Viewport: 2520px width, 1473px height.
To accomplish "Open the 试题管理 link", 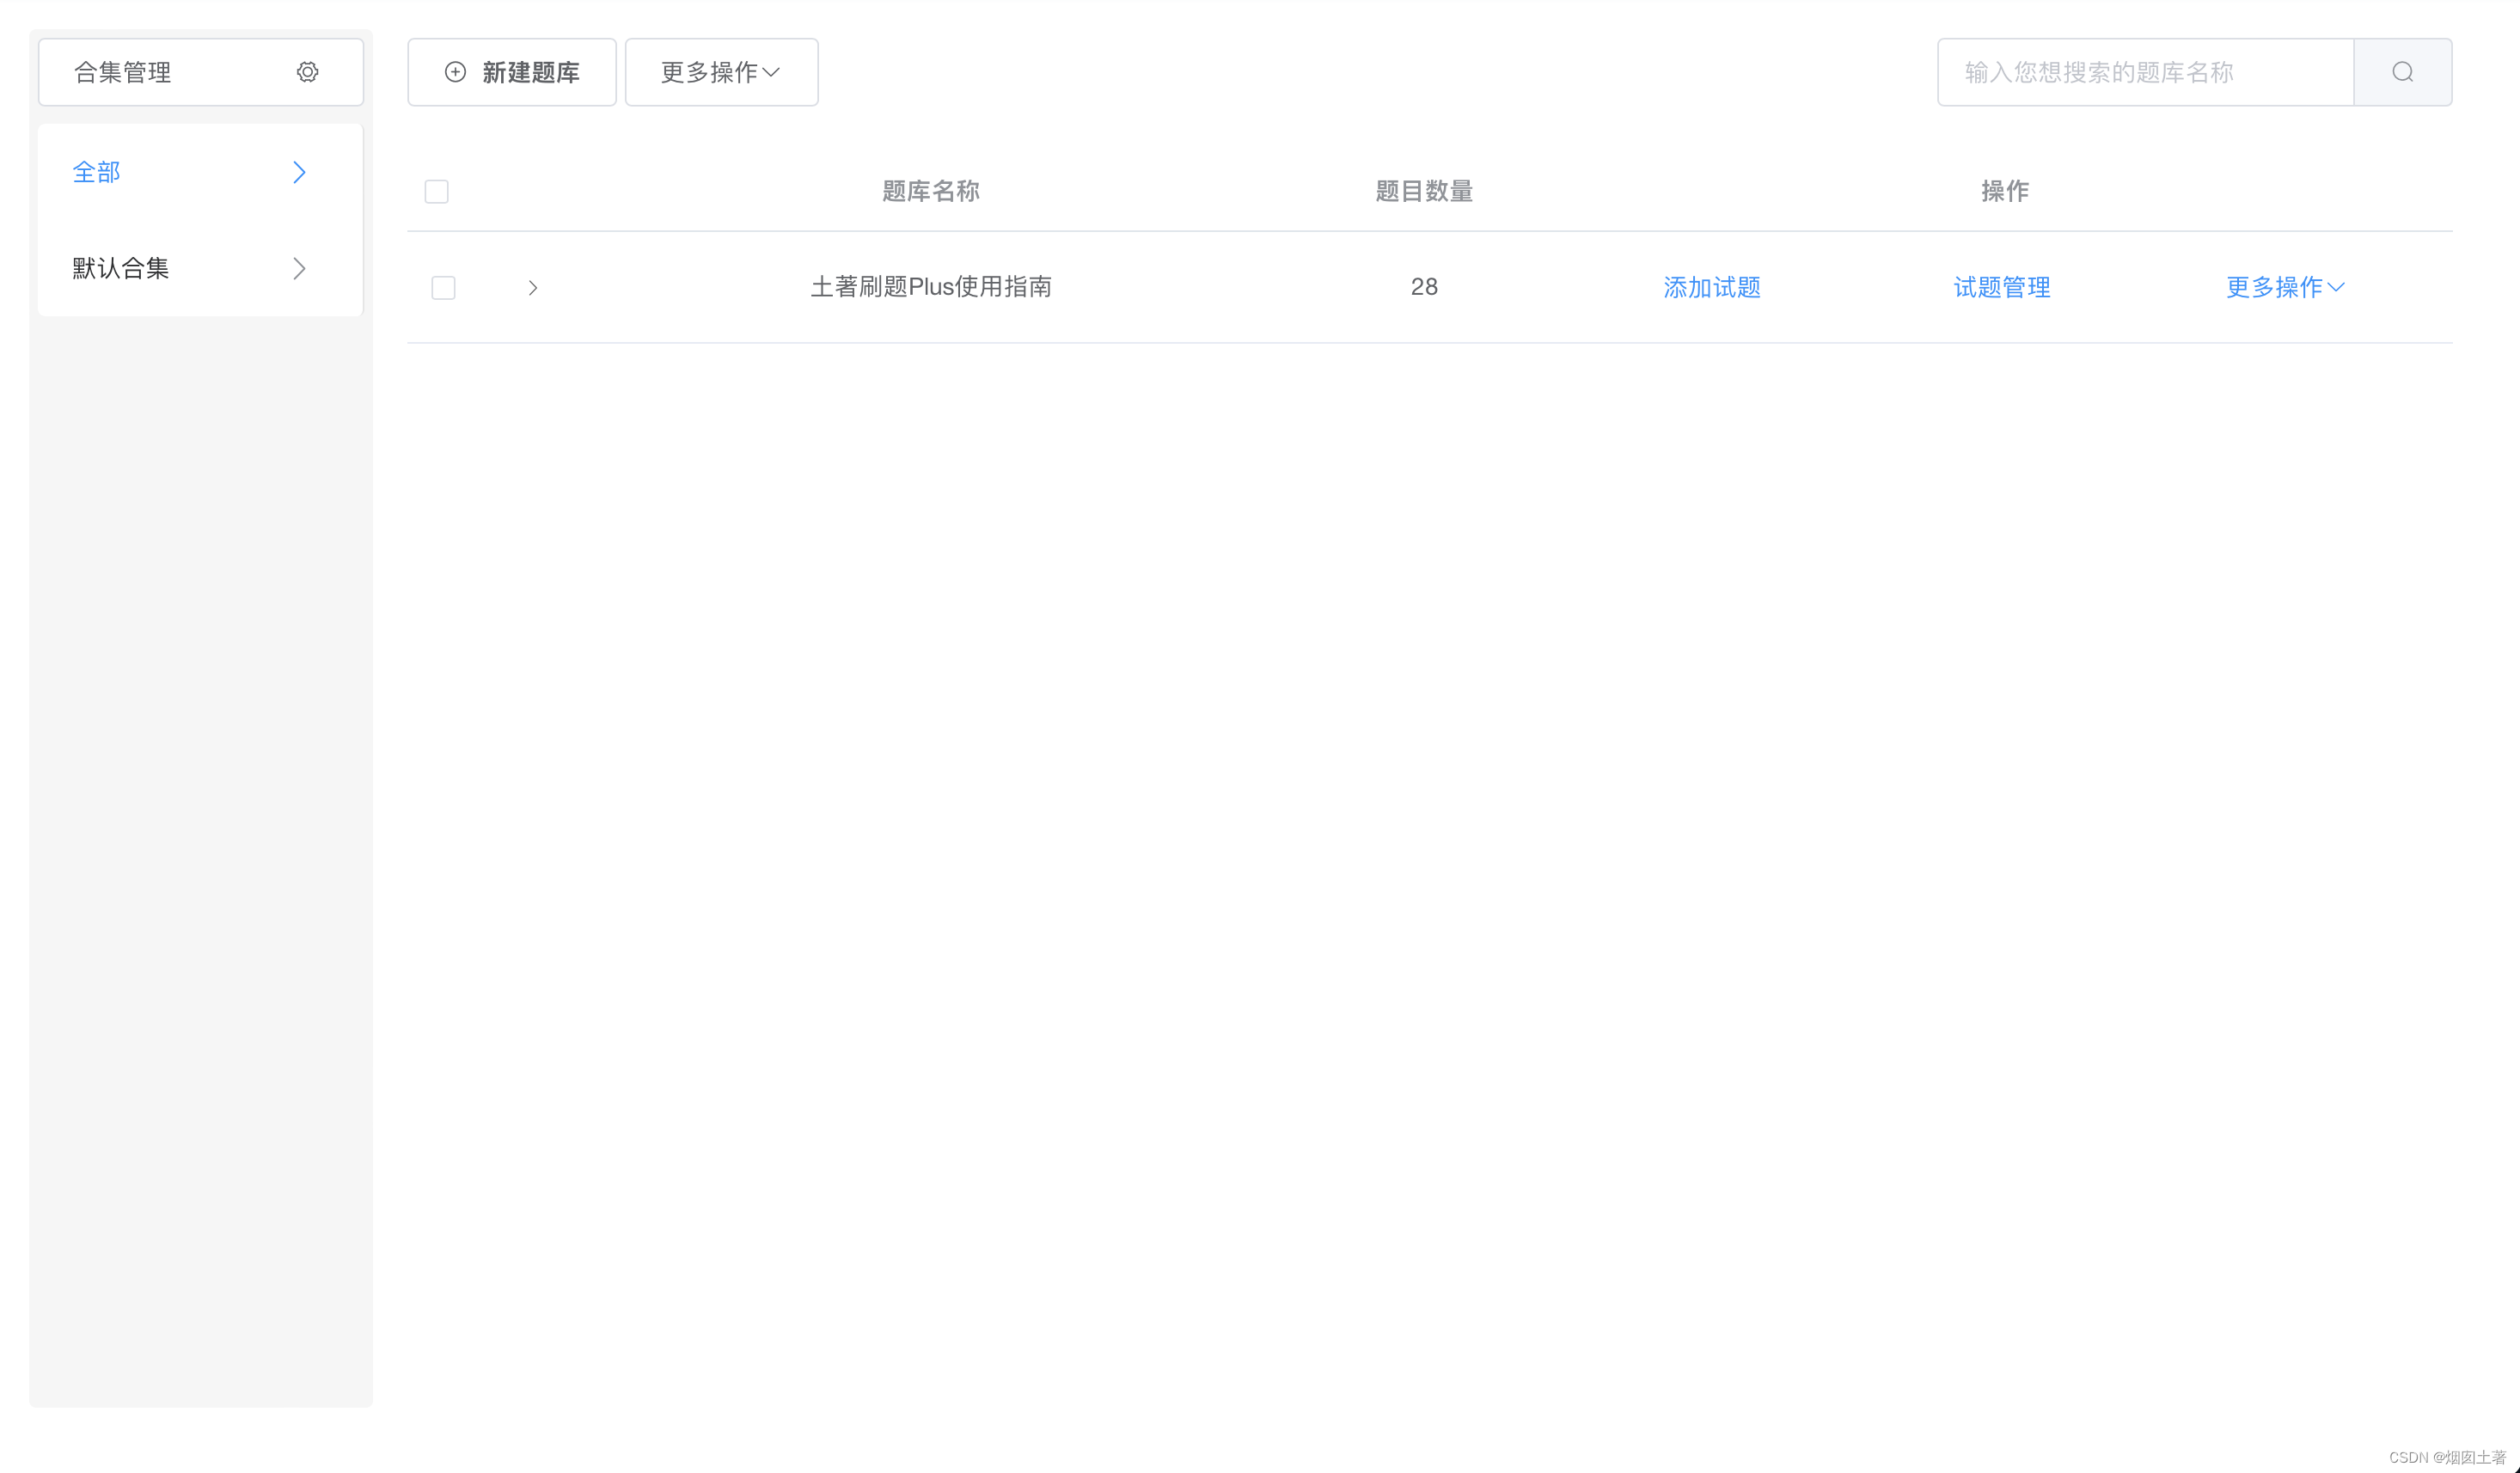I will coord(2001,287).
